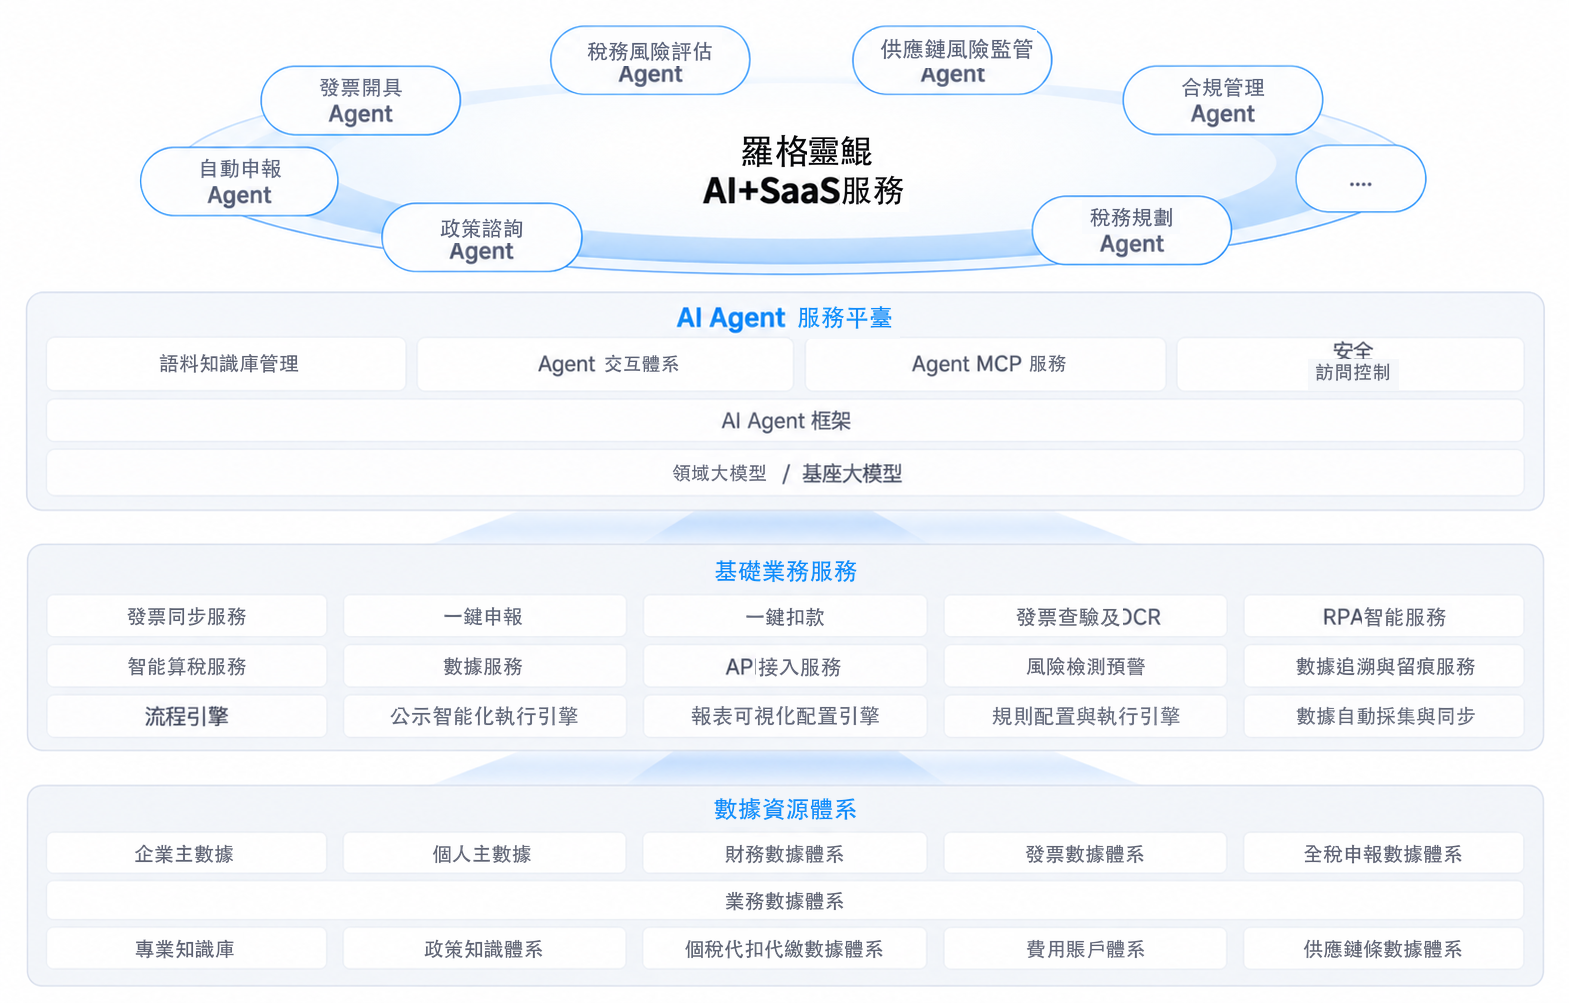Click the 費用賬戶體系 cell
1569x1003 pixels.
tap(1085, 948)
